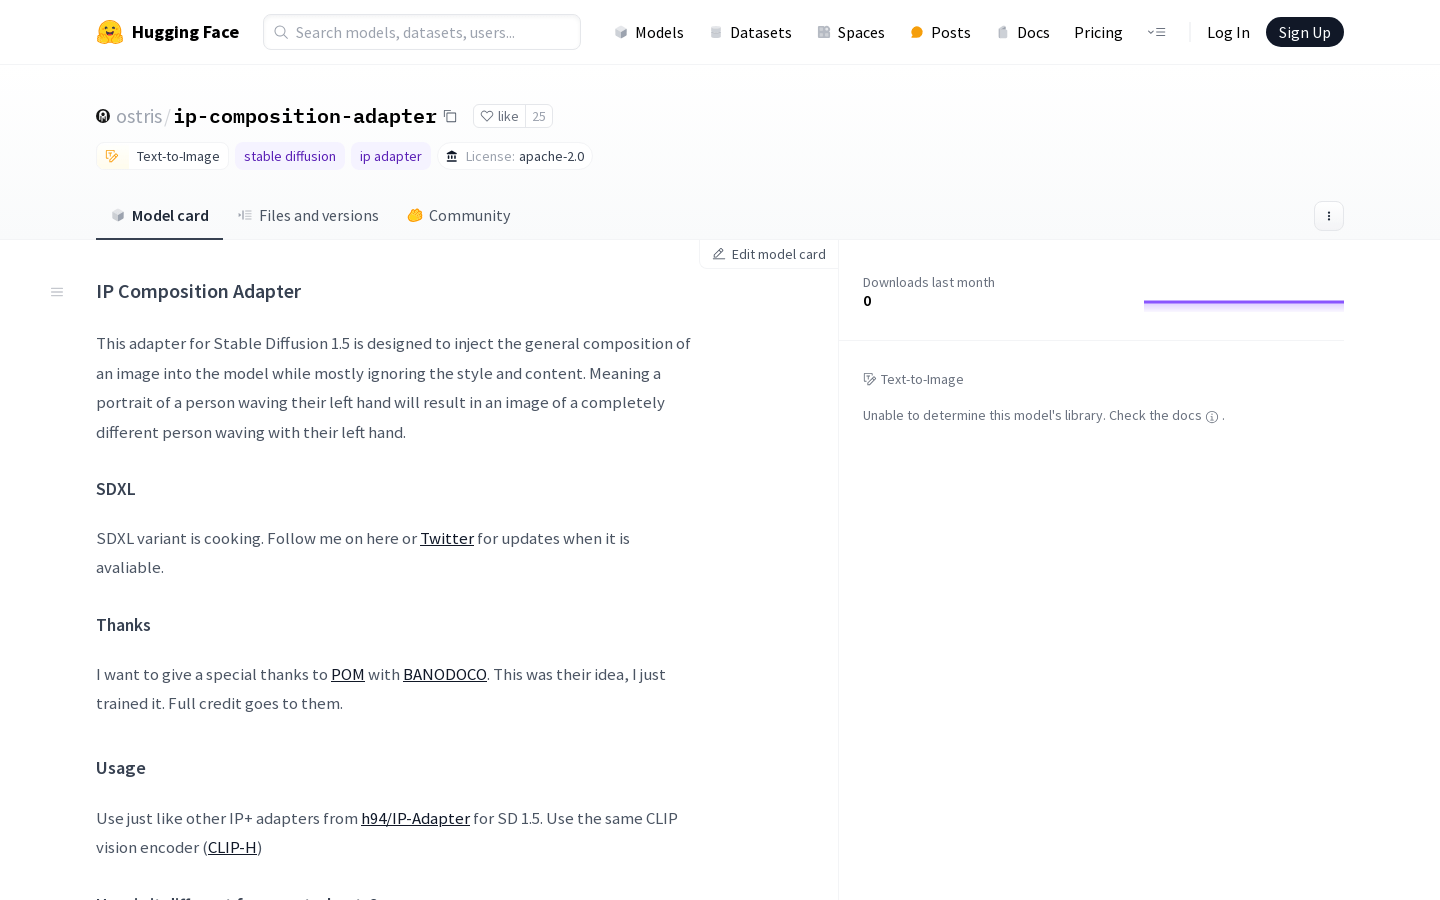Open the CLIP-H link
This screenshot has height=900, width=1440.
pyautogui.click(x=232, y=847)
